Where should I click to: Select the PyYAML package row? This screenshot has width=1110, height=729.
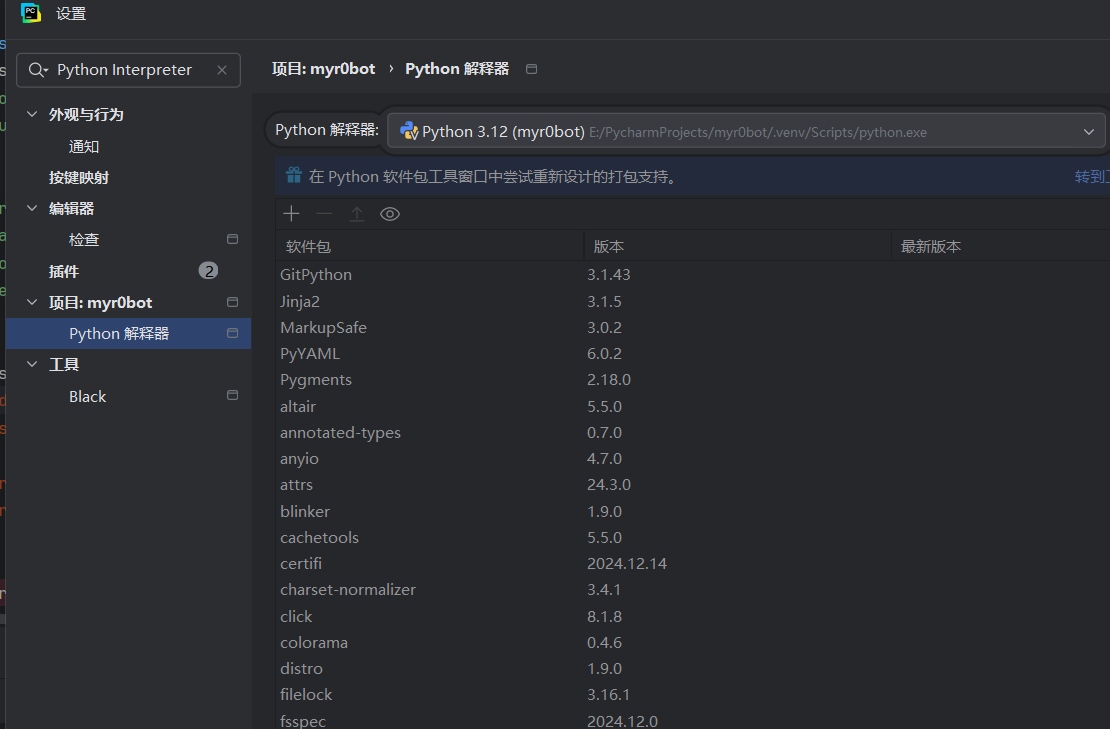tap(692, 353)
